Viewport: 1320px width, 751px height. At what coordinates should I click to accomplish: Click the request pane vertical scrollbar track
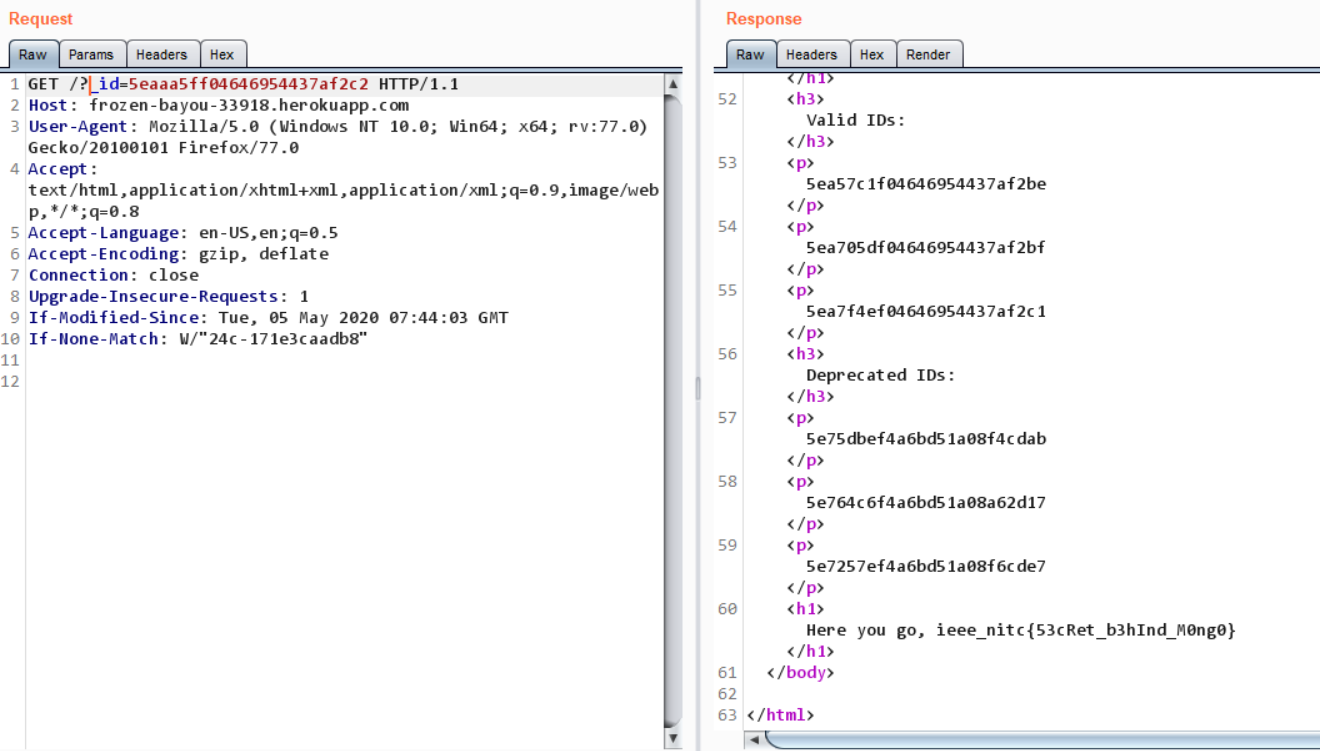(x=673, y=412)
